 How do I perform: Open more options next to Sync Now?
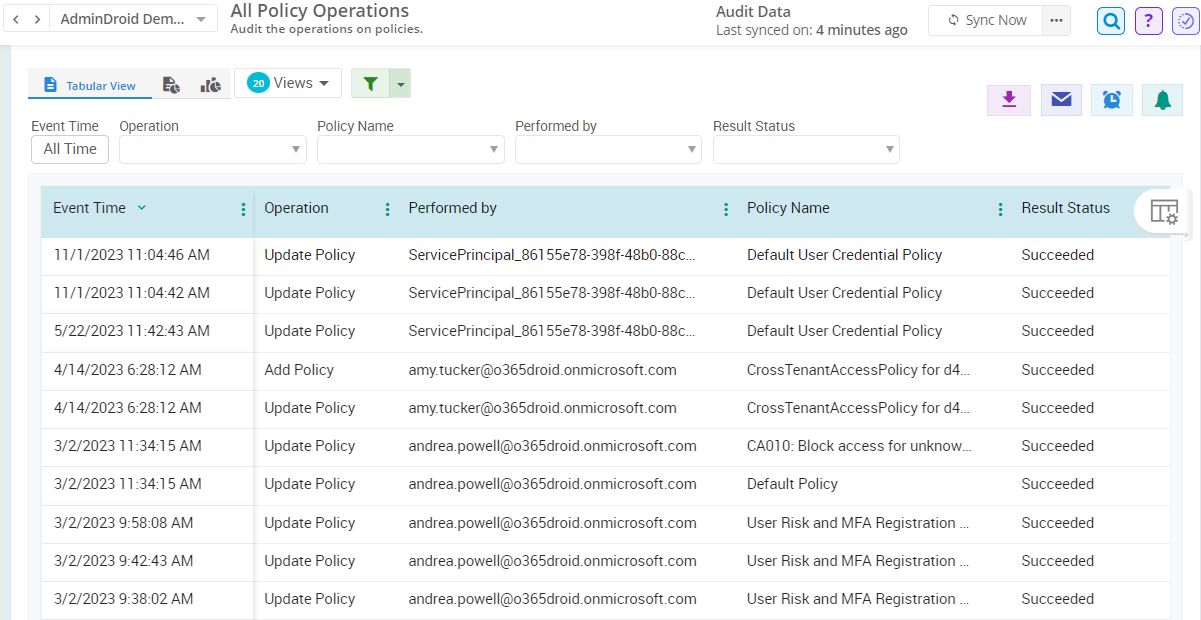tap(1057, 20)
